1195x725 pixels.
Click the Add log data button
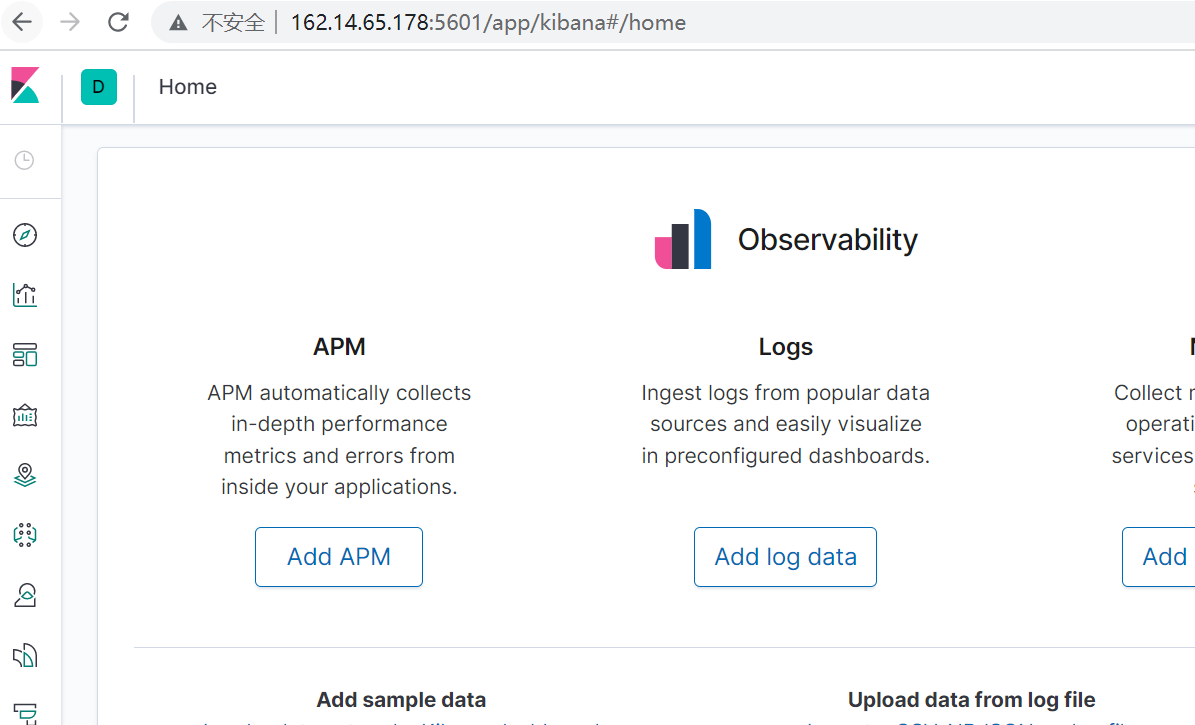785,557
